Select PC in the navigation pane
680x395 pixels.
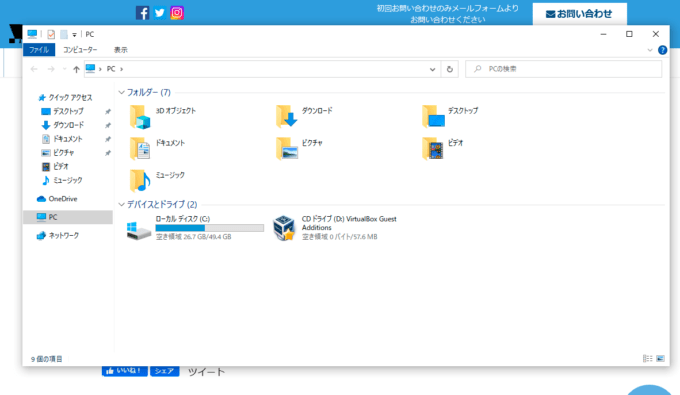(68, 217)
